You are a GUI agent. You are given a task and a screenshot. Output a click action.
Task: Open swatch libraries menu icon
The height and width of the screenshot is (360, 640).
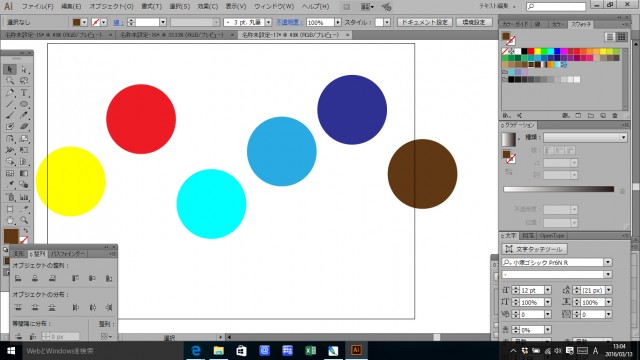507,116
